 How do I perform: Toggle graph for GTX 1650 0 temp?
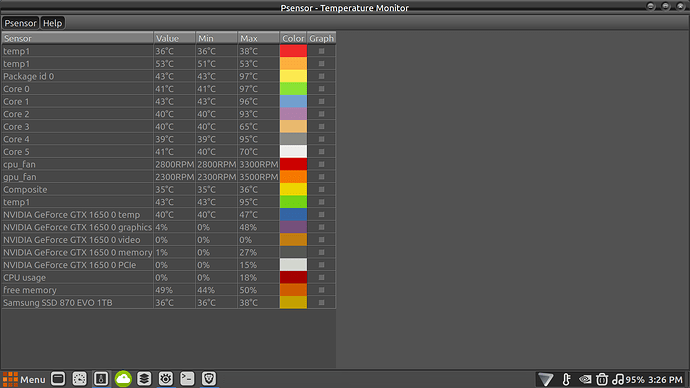[322, 215]
